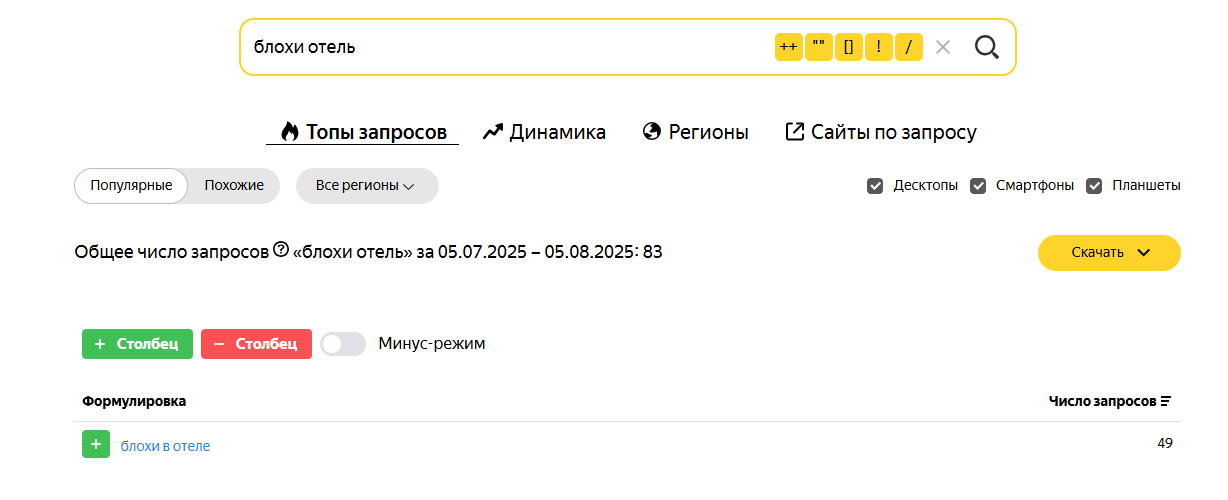The width and height of the screenshot is (1228, 500).
Task: Sort by the Число запросов column icon
Action: [x=1166, y=401]
